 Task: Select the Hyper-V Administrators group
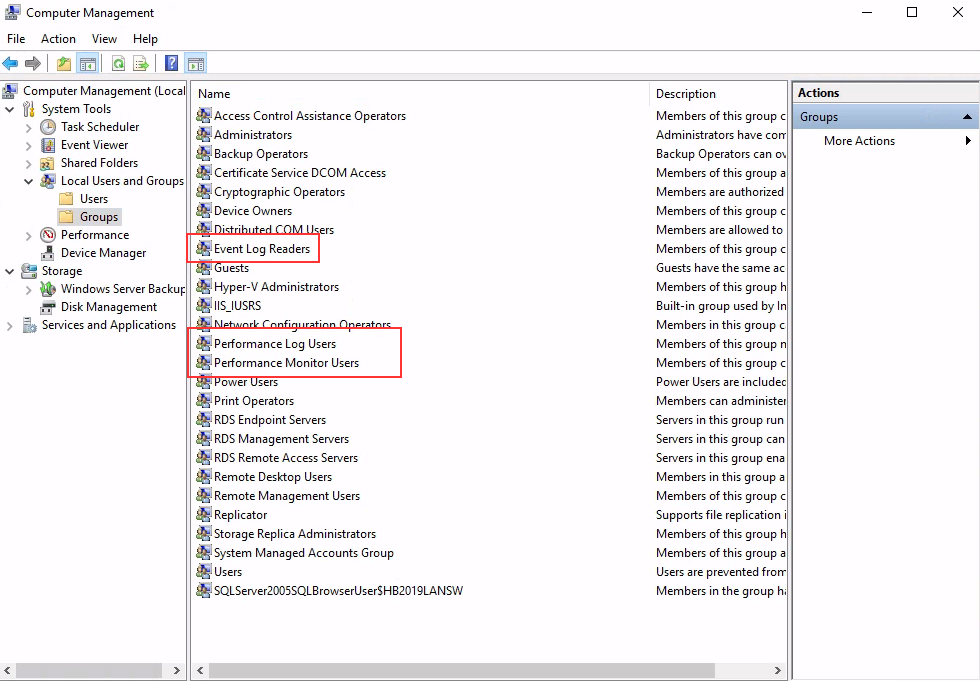tap(276, 287)
